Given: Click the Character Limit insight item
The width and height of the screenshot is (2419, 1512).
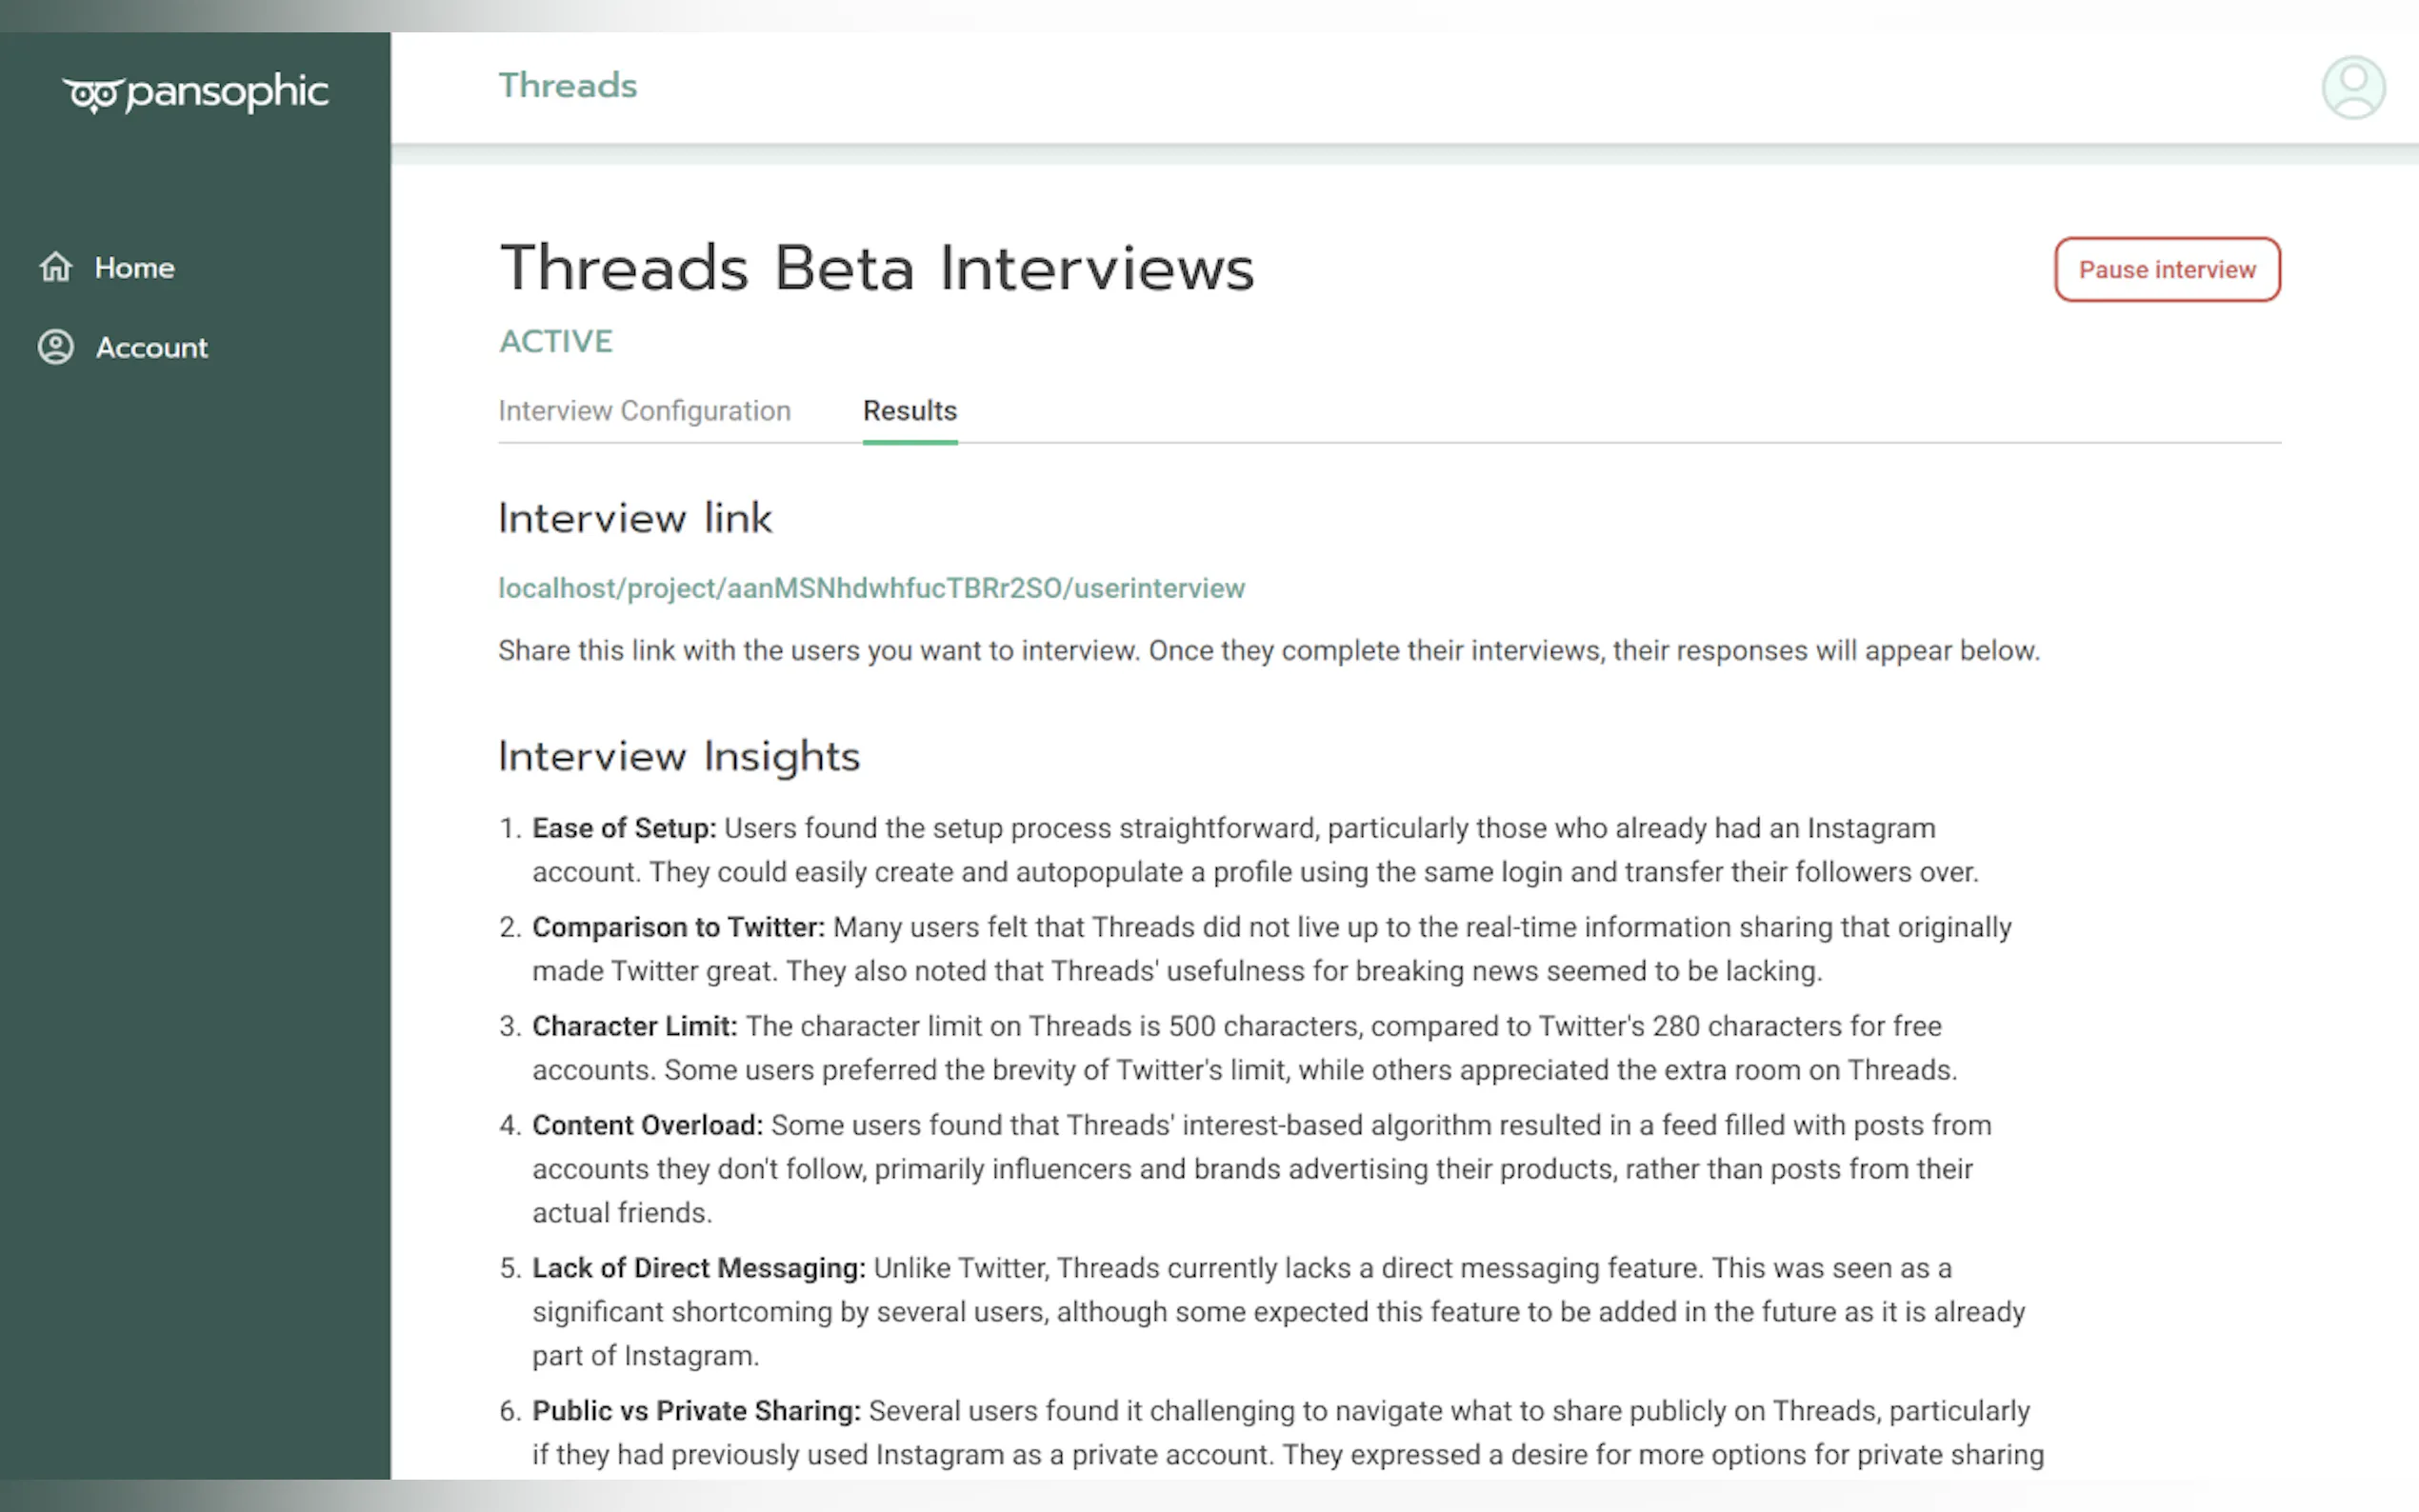Looking at the screenshot, I should point(634,1027).
